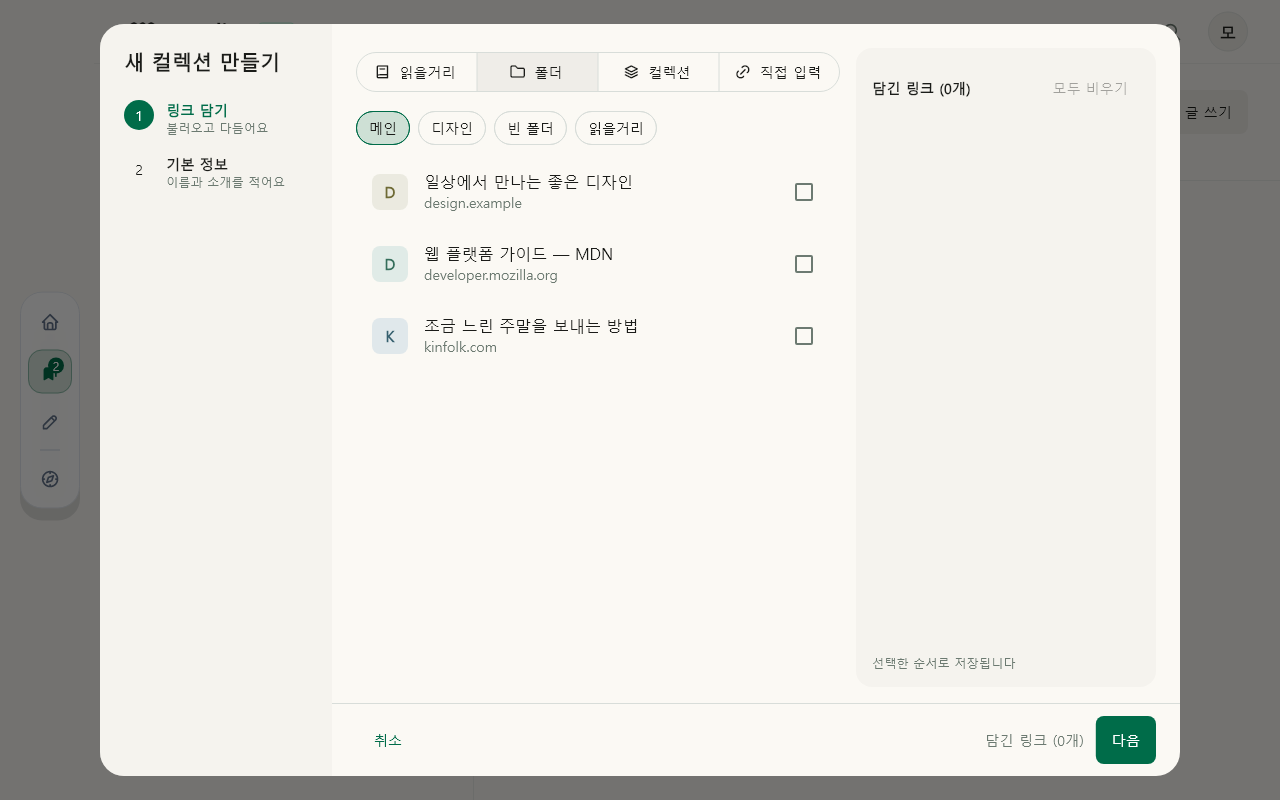The height and width of the screenshot is (800, 1280).
Task: Open bookmarks icon with badge 2
Action: pos(50,372)
